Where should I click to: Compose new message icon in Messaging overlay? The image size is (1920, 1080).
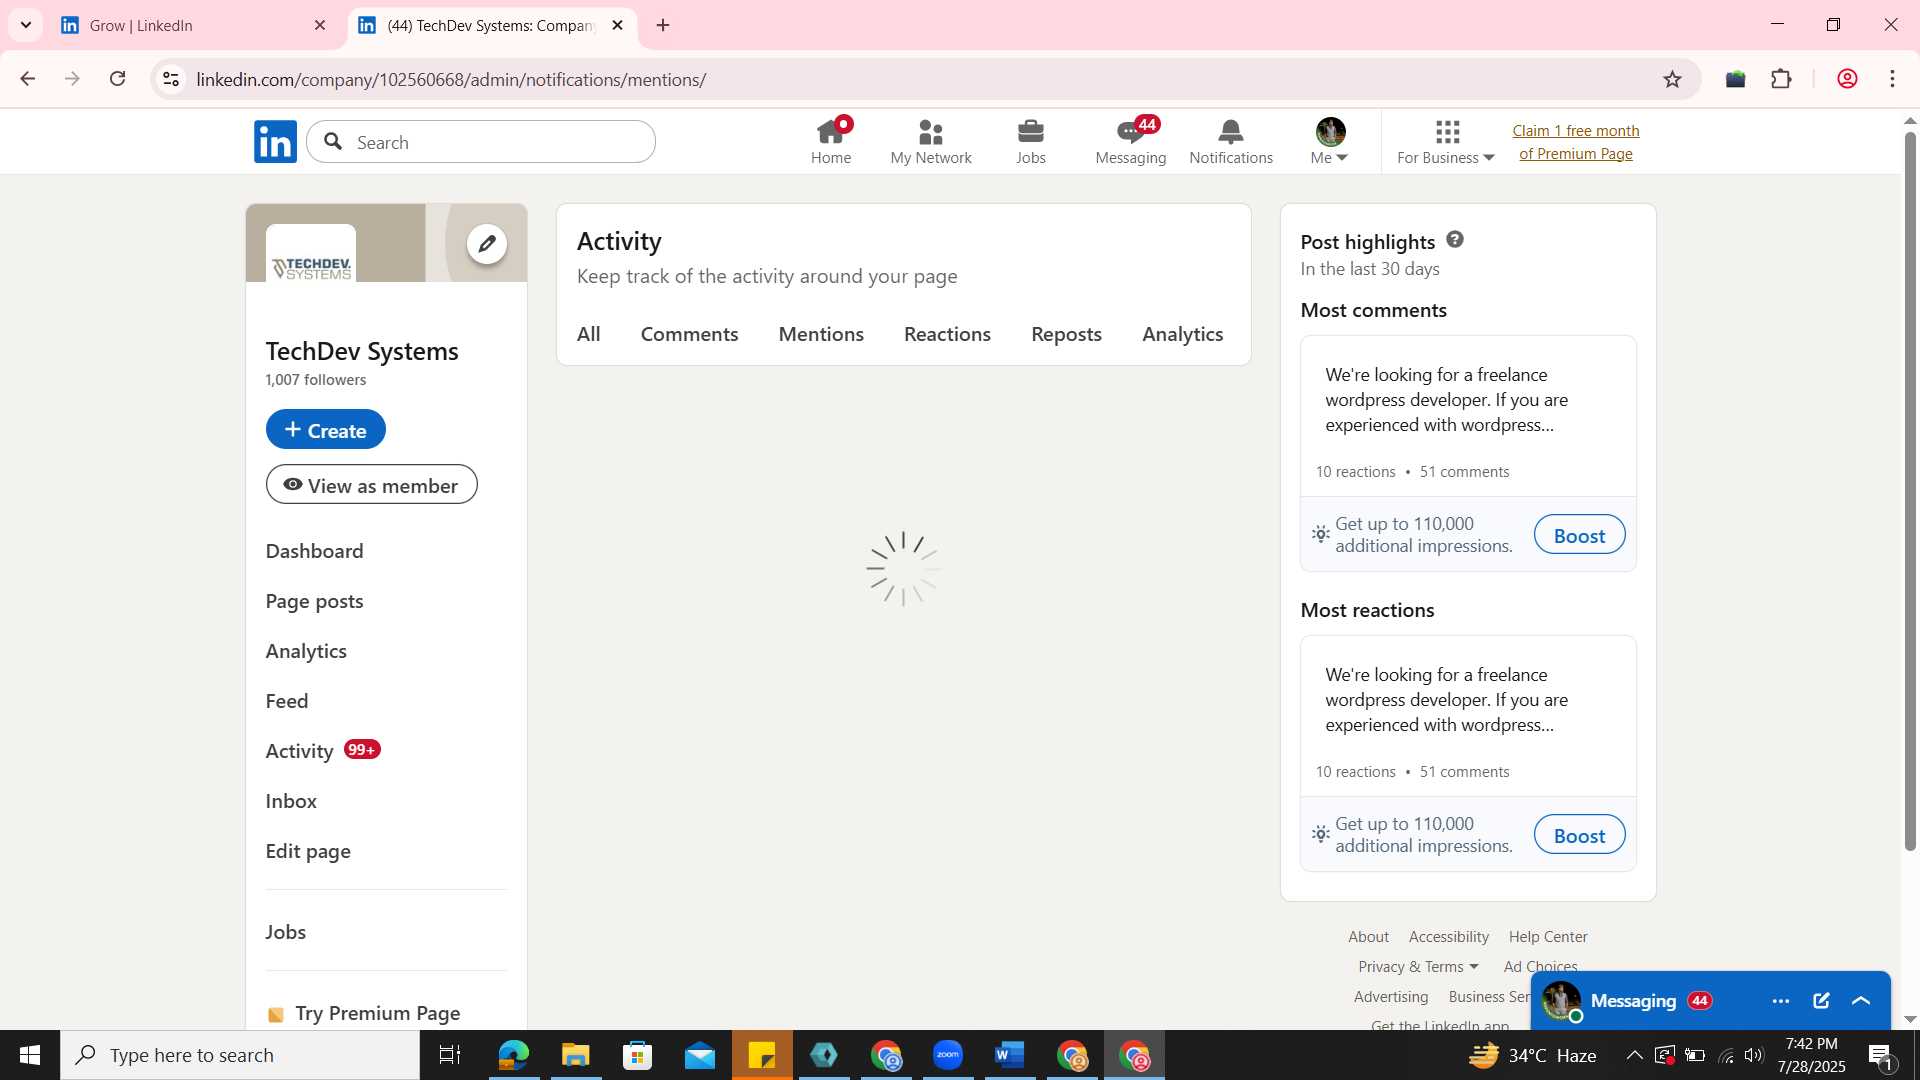click(x=1821, y=1001)
